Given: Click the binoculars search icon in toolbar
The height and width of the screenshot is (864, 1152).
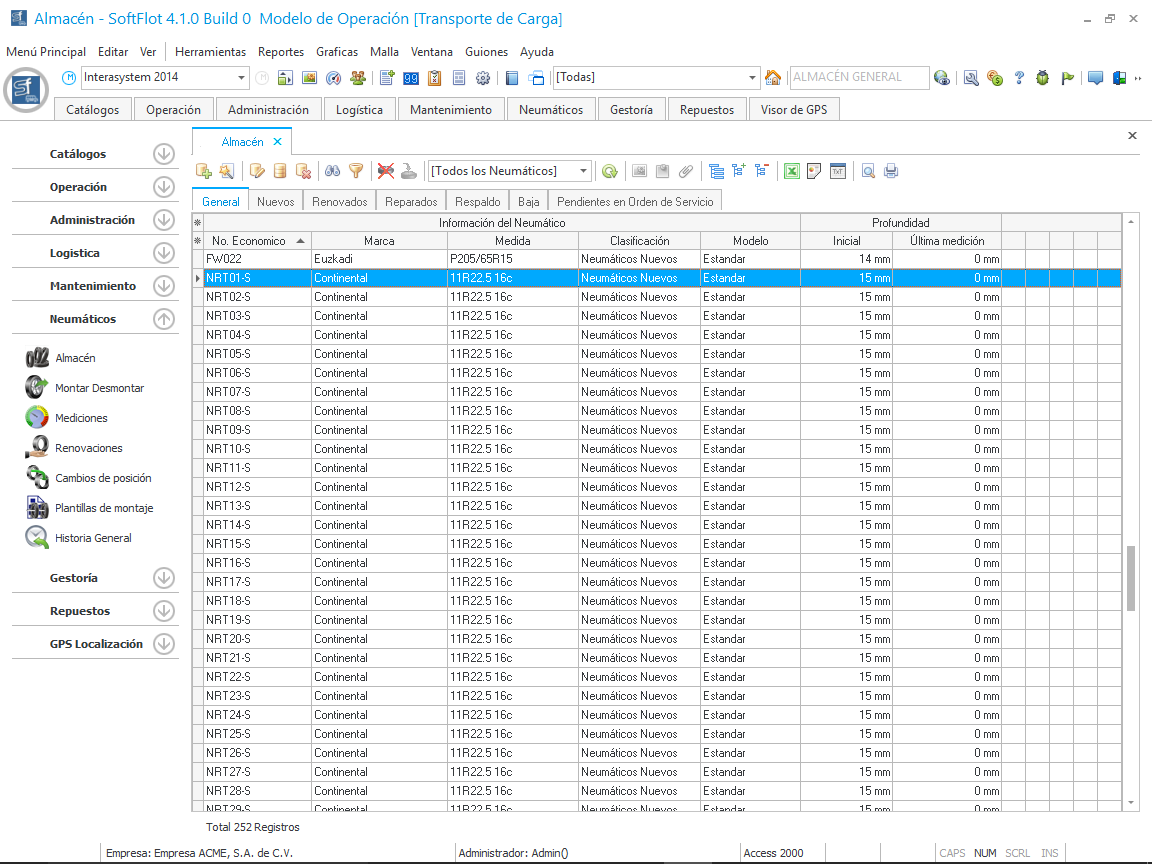Looking at the screenshot, I should pos(333,171).
